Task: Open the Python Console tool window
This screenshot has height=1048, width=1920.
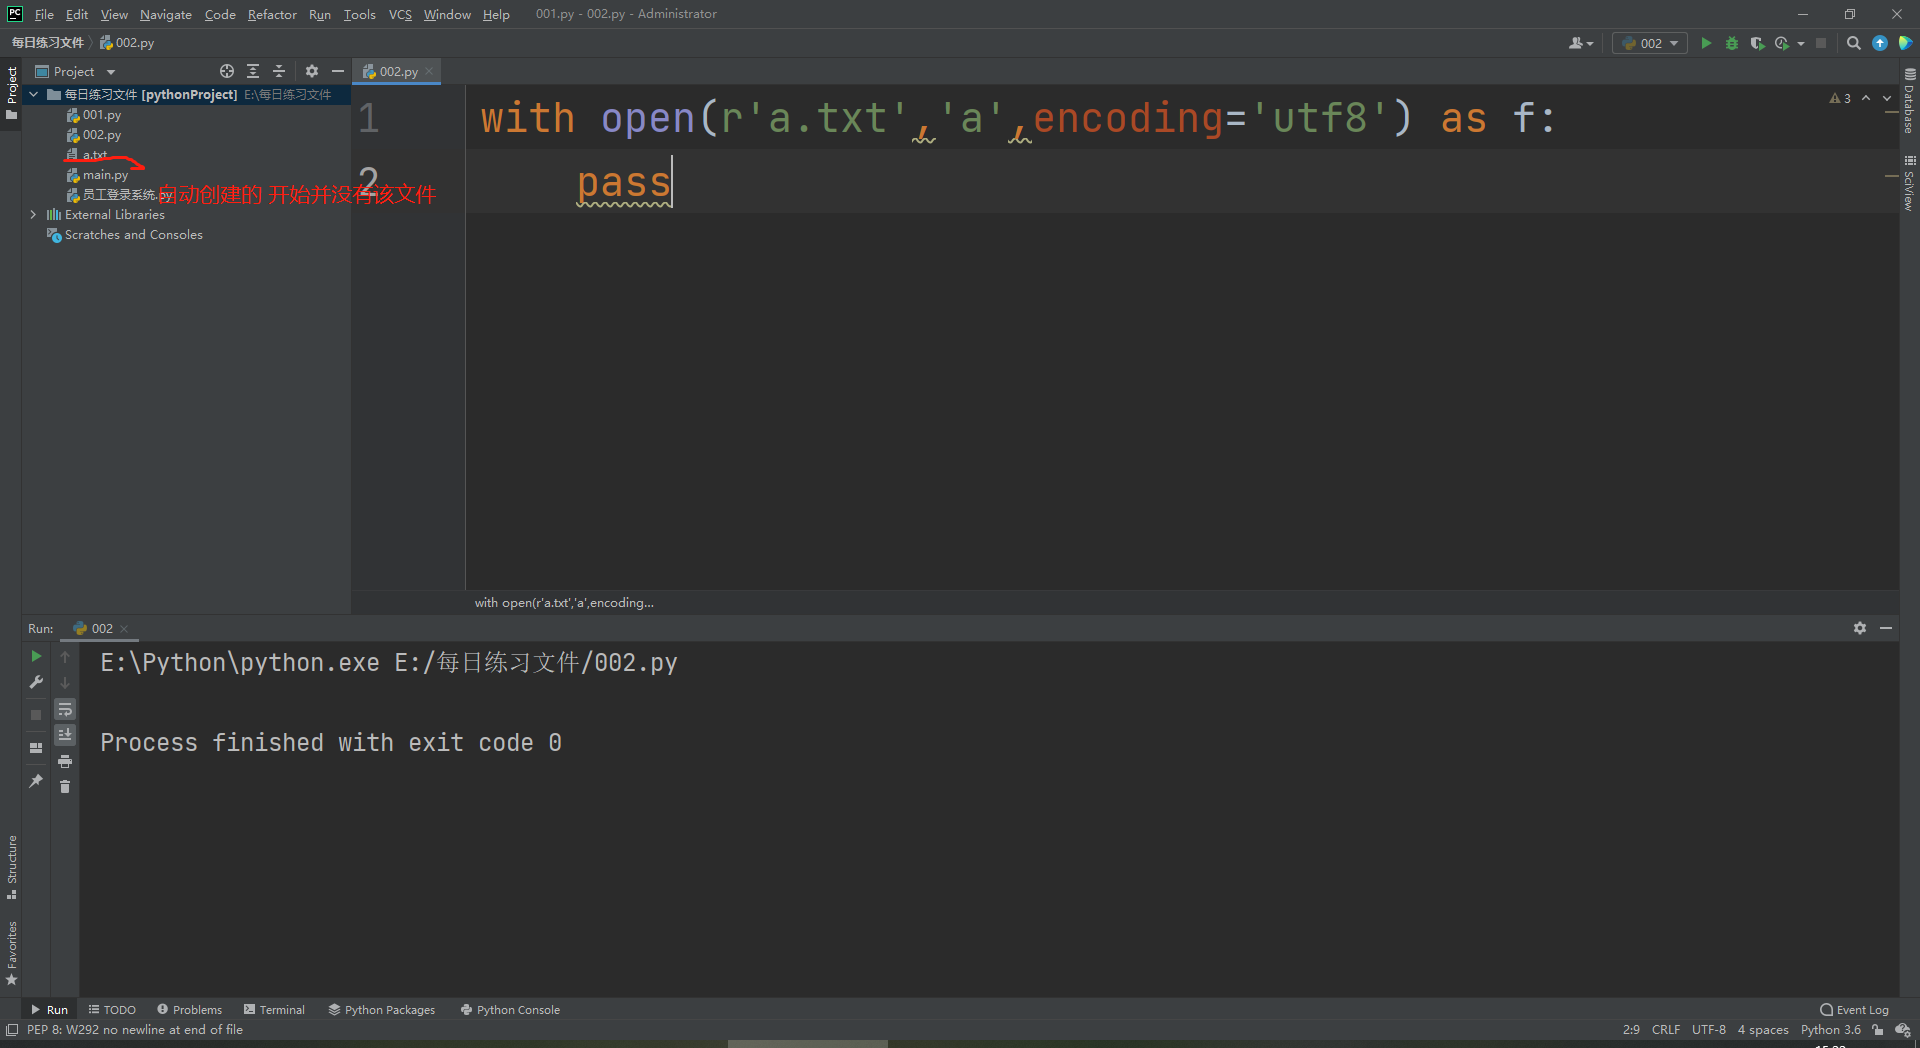Action: click(510, 1010)
